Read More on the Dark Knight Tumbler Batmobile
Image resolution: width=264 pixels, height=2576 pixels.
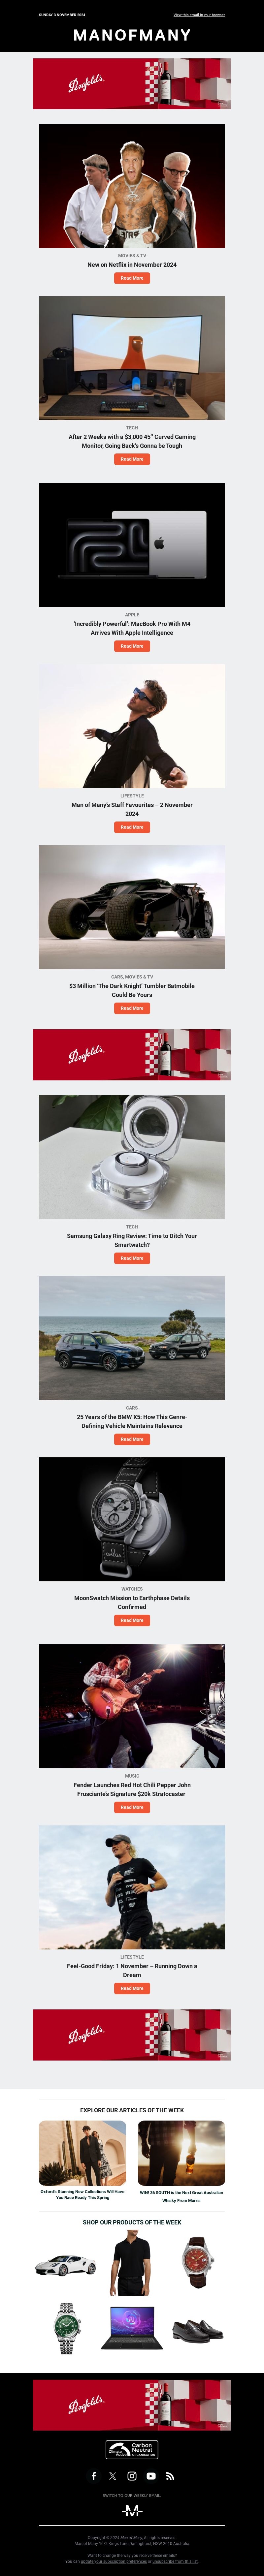tap(132, 1008)
